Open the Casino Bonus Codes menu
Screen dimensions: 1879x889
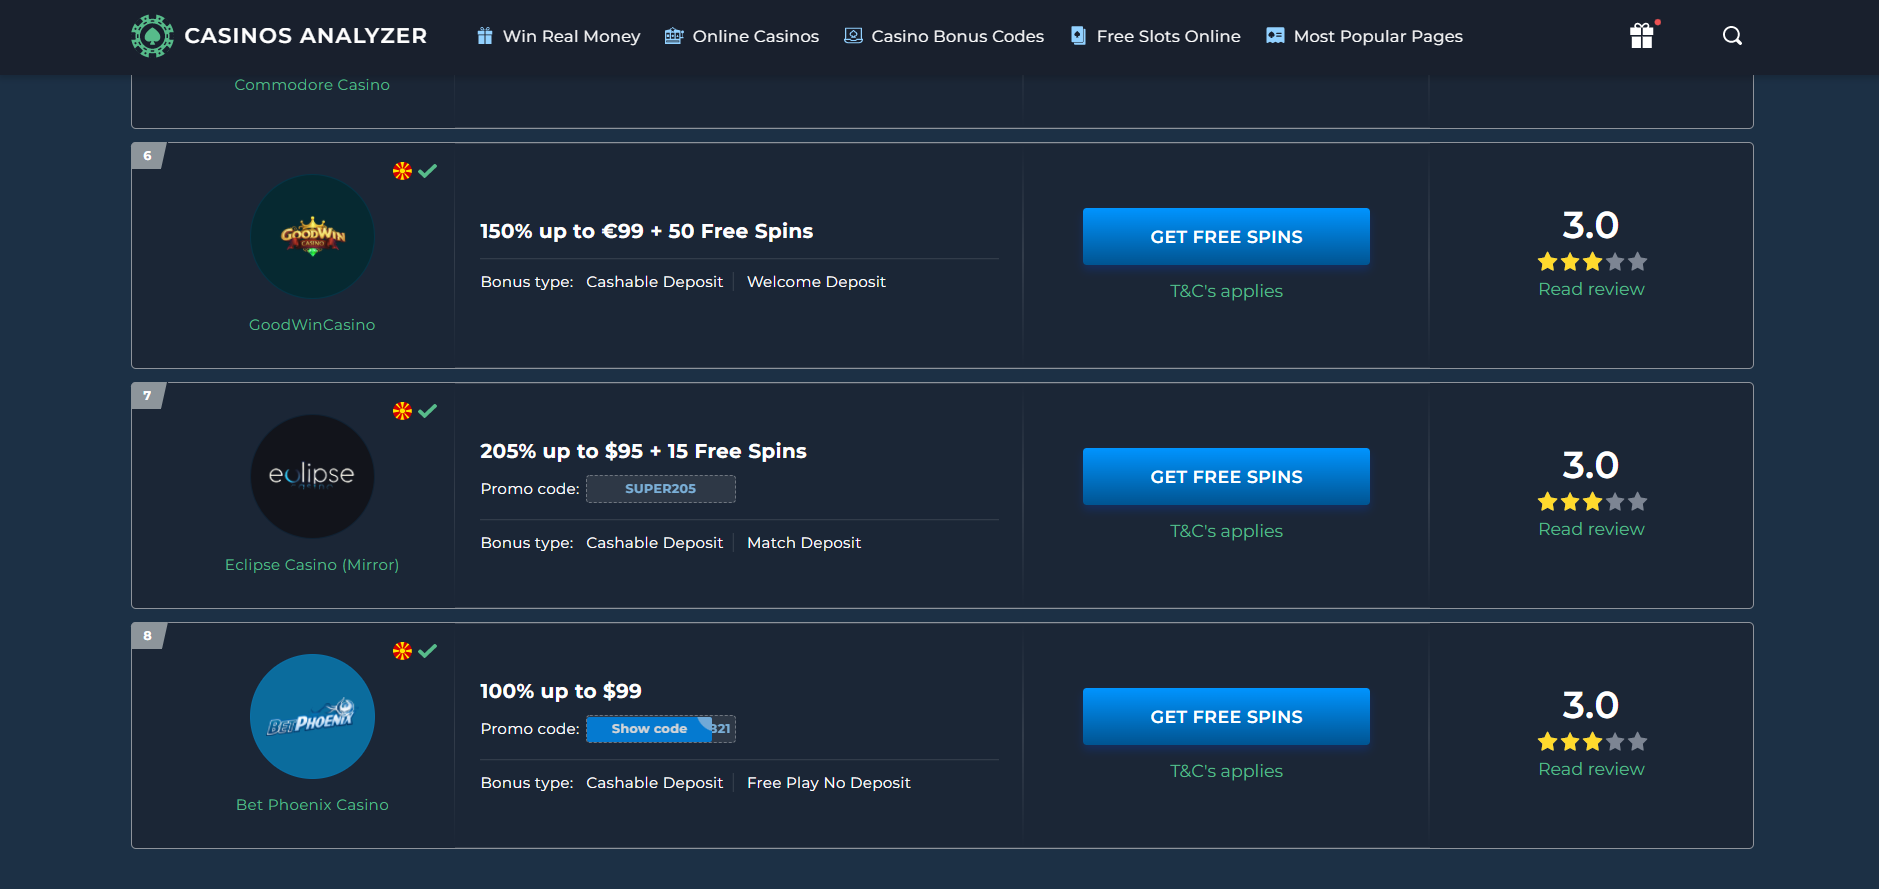pos(944,36)
